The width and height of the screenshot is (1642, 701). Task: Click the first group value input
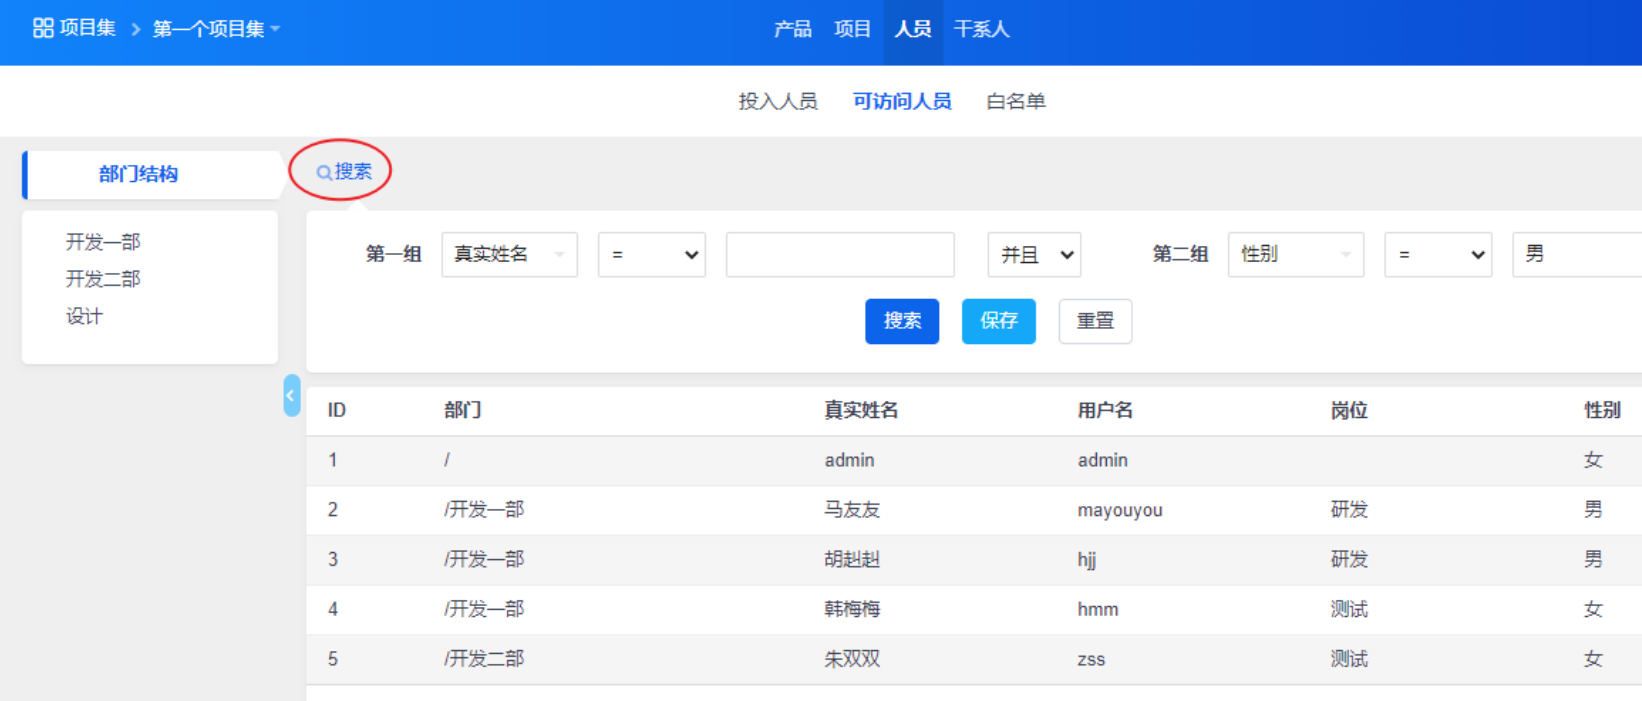tap(839, 255)
